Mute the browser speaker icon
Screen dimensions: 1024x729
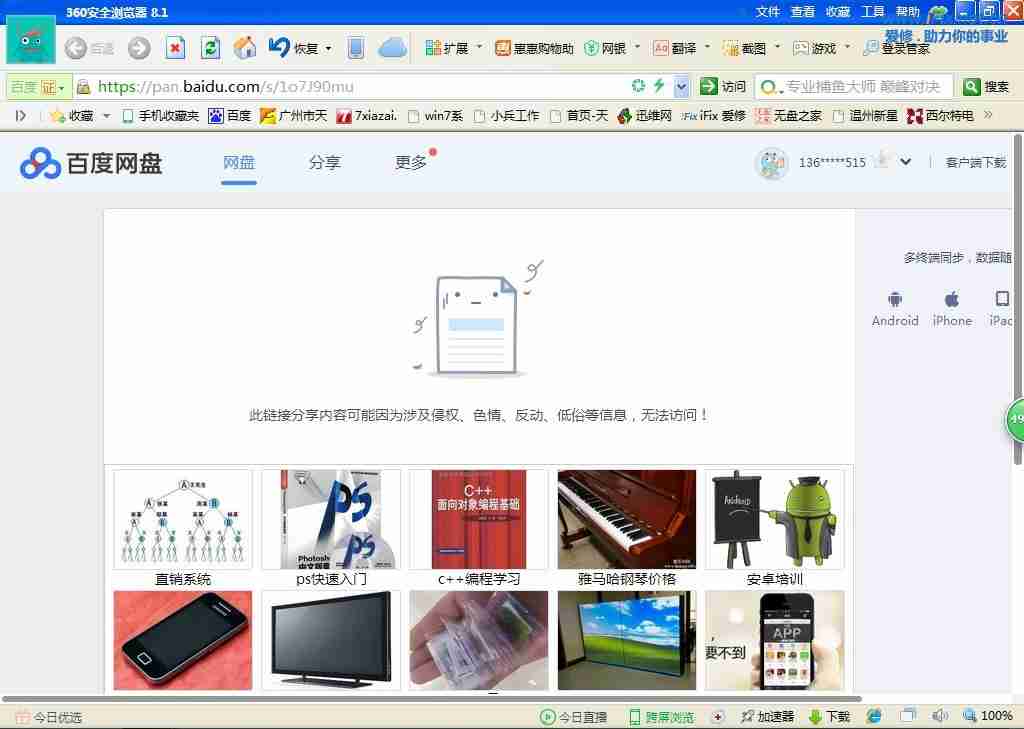coord(938,716)
